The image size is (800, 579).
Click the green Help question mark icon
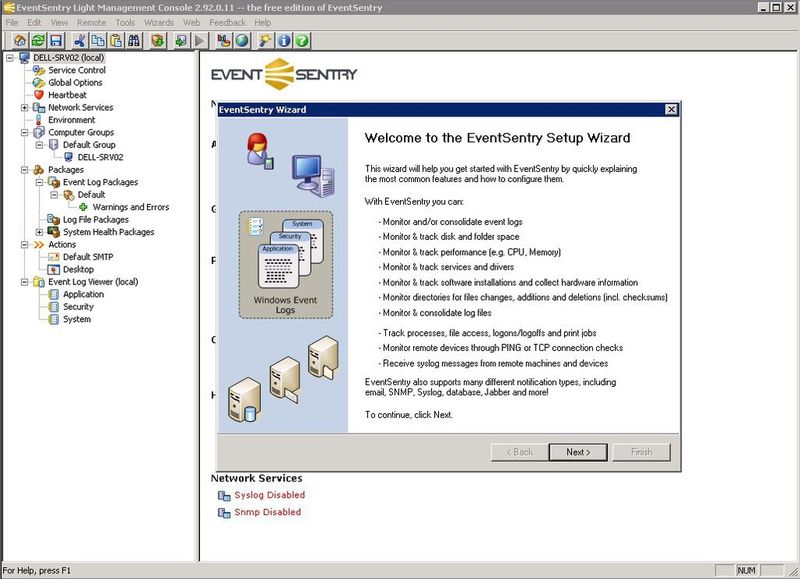[x=302, y=40]
